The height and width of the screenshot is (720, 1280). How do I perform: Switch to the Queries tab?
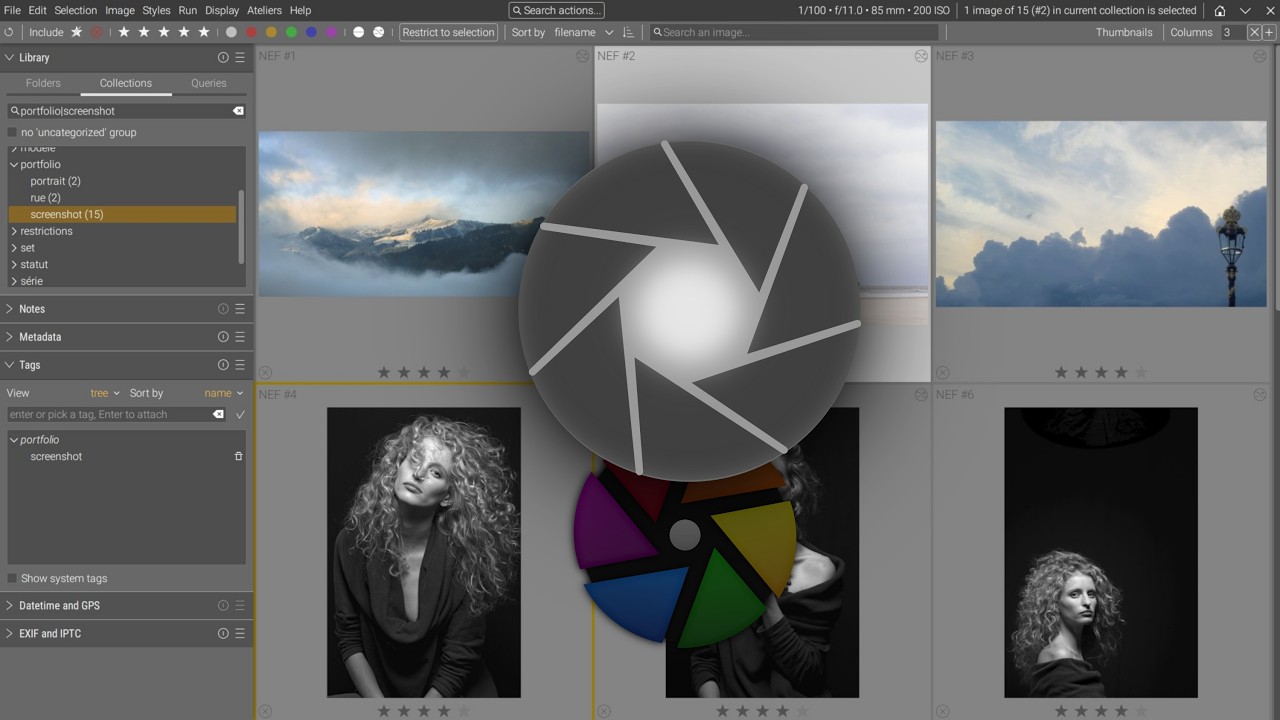click(x=209, y=83)
